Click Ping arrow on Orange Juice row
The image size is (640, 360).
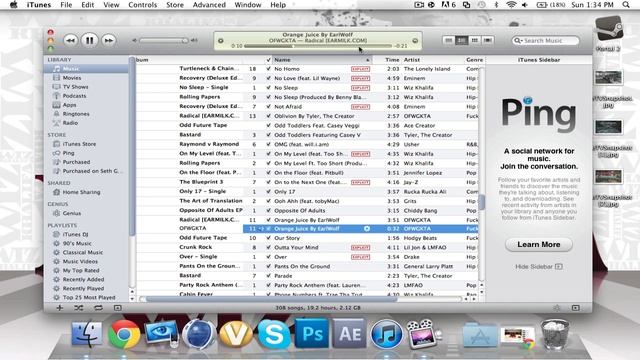click(367, 229)
